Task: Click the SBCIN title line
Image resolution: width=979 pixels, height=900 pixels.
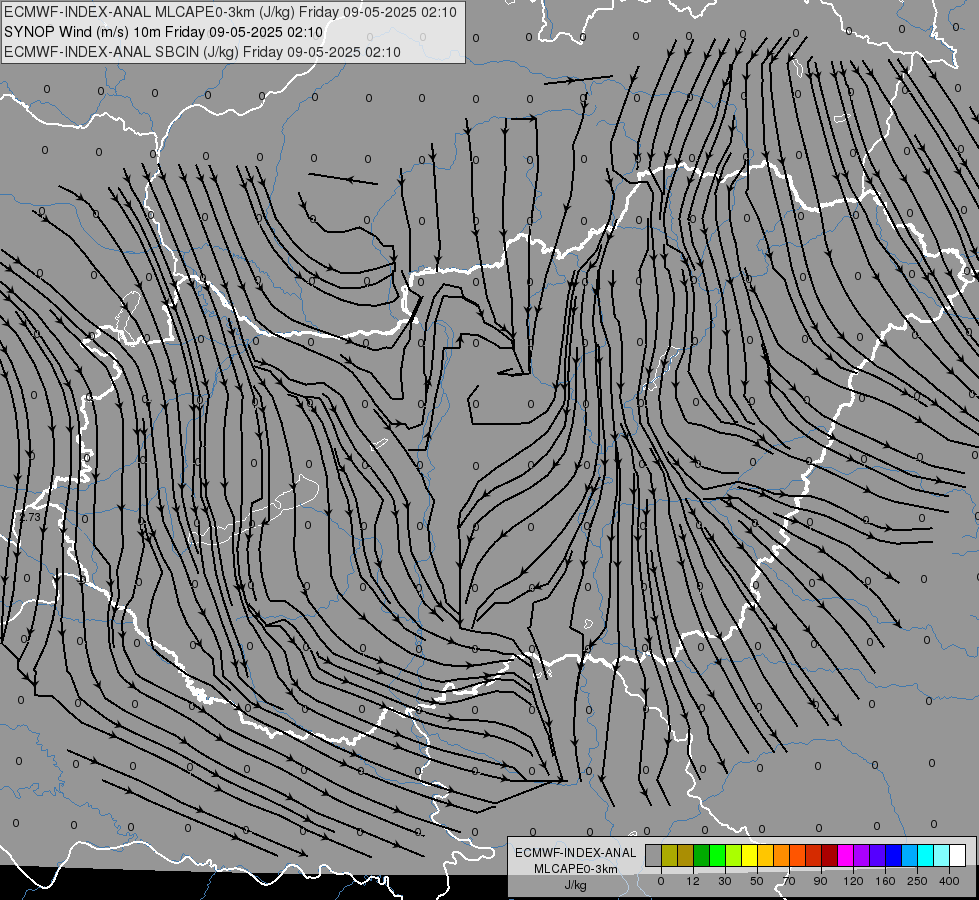Action: point(202,52)
